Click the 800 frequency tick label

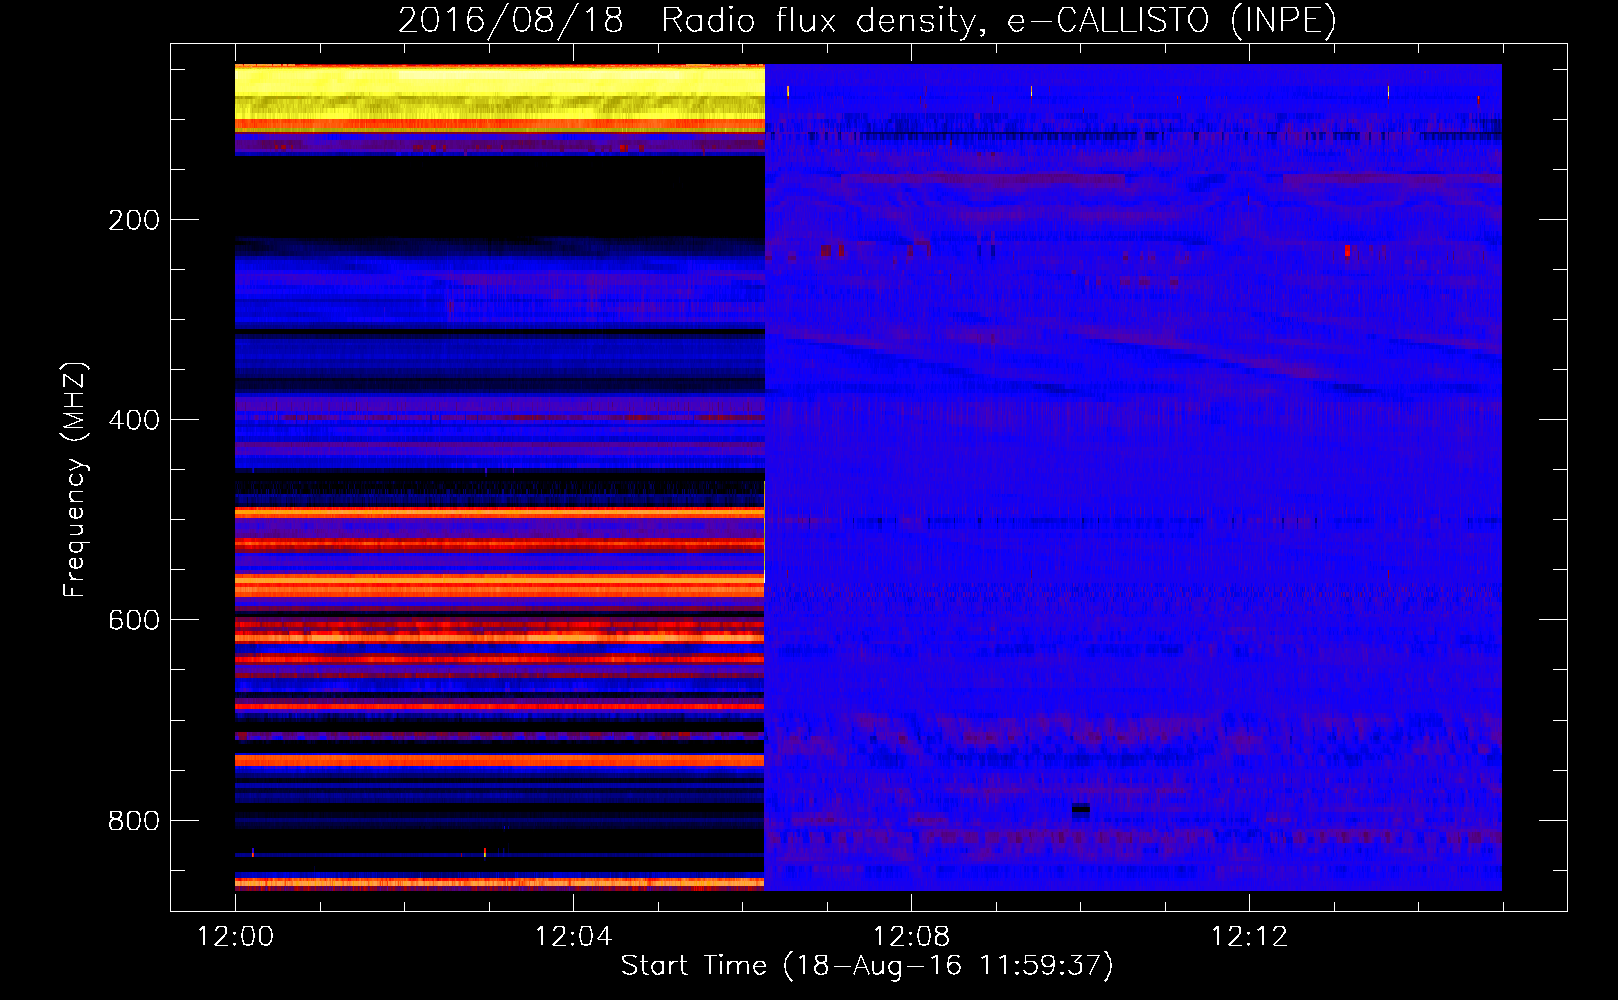(134, 821)
